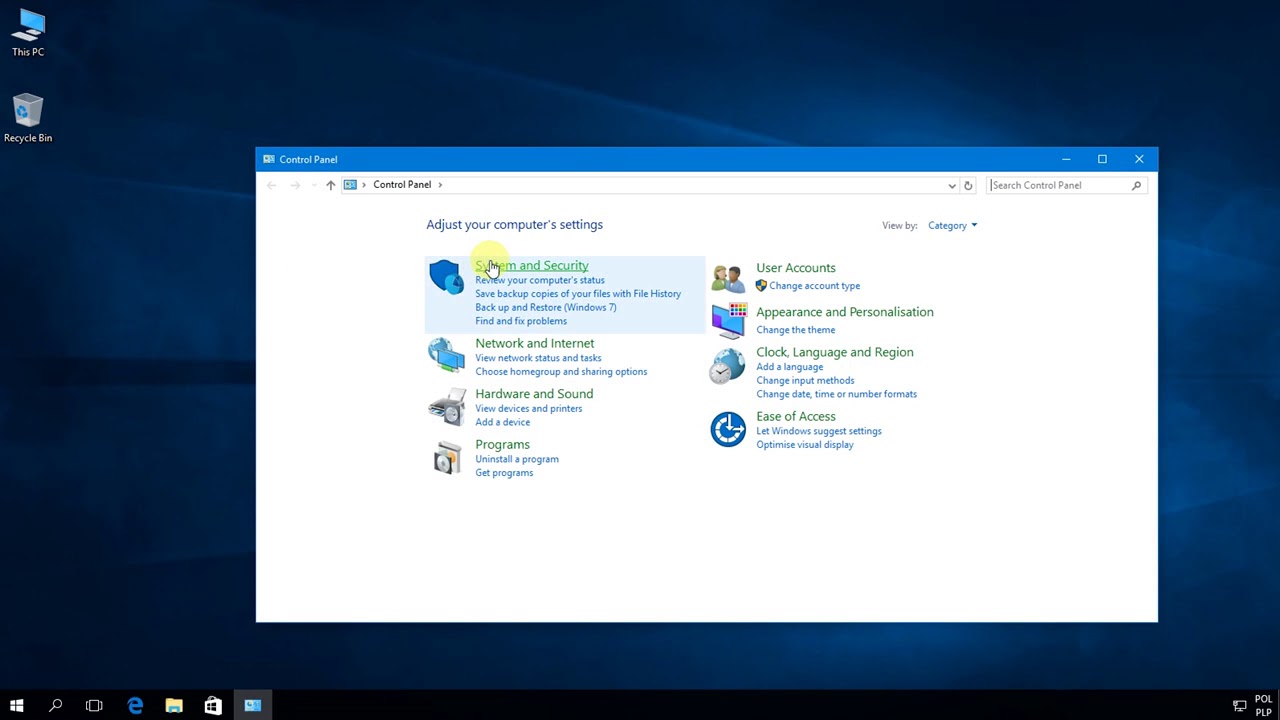Image resolution: width=1280 pixels, height=720 pixels.
Task: Open Back up and Restore (Windows 7)
Action: 546,307
